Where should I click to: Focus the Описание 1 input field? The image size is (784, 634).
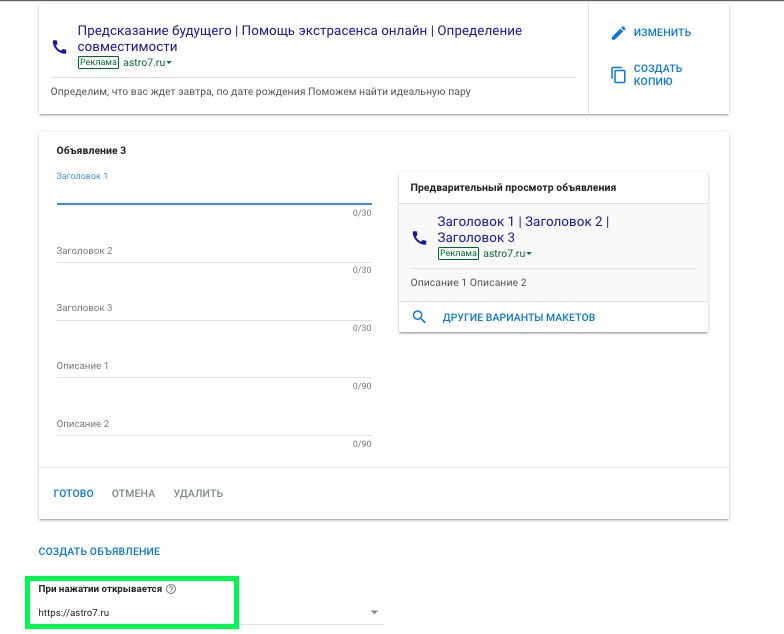pos(214,366)
